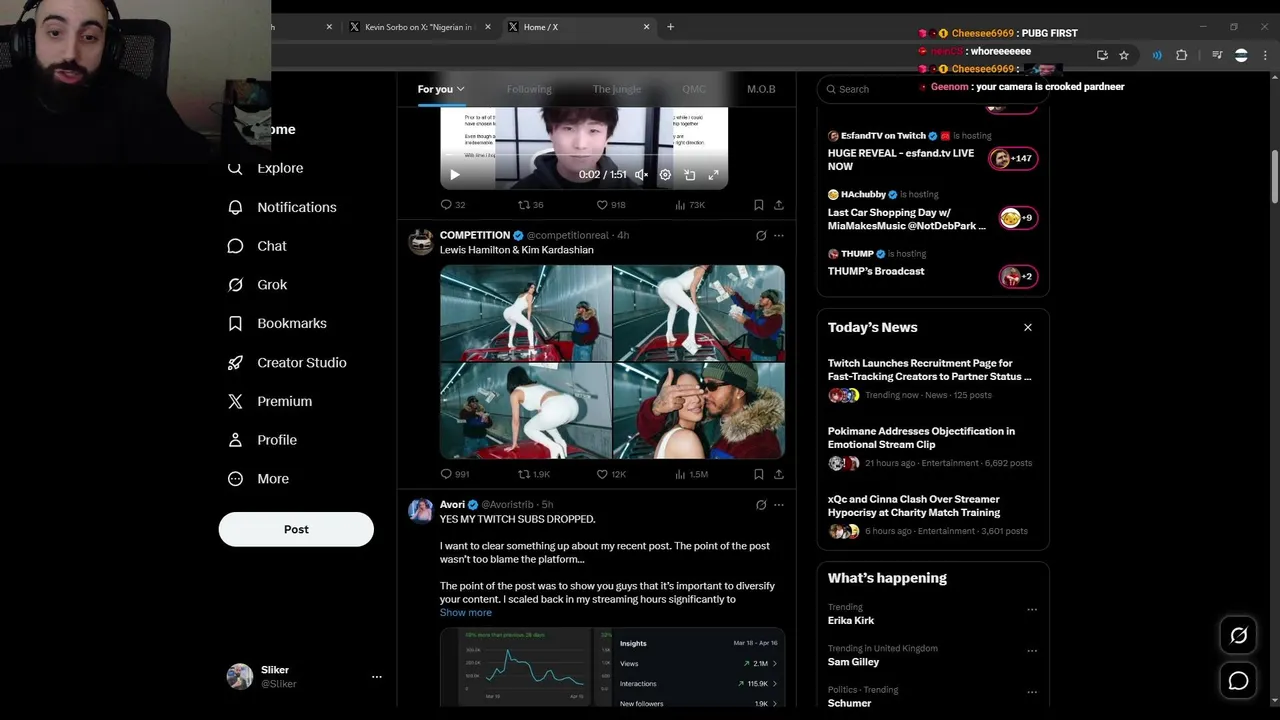The image size is (1280, 720).
Task: Open Grok explain on Avori post
Action: 761,505
